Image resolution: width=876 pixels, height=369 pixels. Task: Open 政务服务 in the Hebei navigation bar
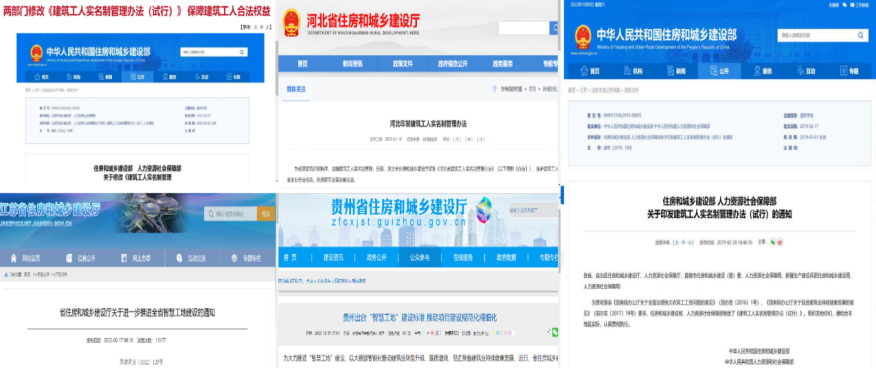[x=502, y=63]
